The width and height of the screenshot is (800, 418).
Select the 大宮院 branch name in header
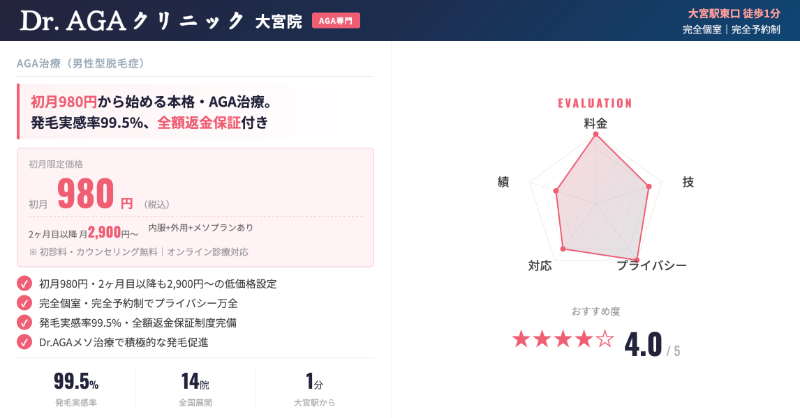[279, 21]
